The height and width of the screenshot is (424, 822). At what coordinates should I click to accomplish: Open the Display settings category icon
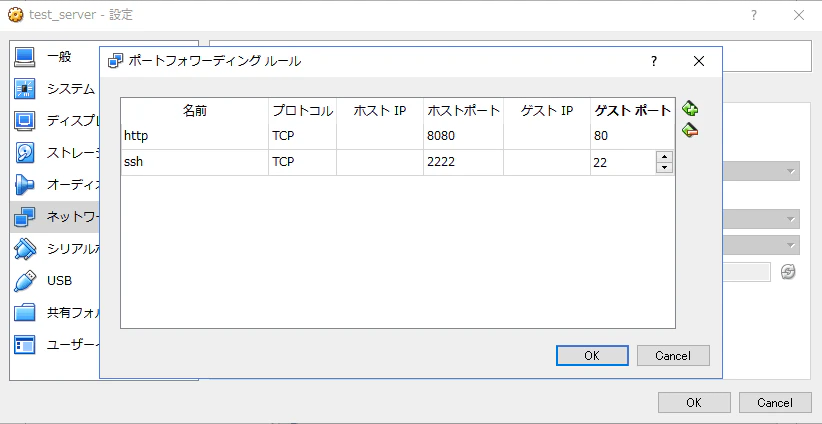(x=24, y=121)
